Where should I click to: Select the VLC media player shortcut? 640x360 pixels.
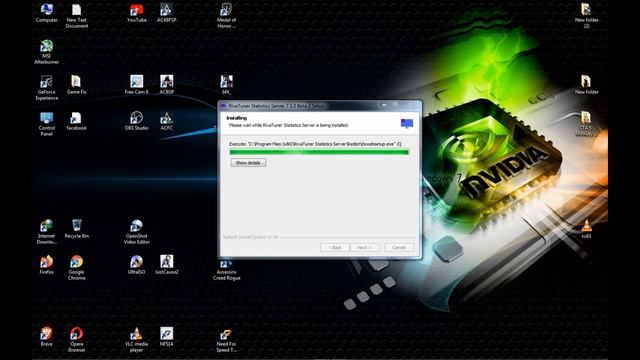coord(136,340)
